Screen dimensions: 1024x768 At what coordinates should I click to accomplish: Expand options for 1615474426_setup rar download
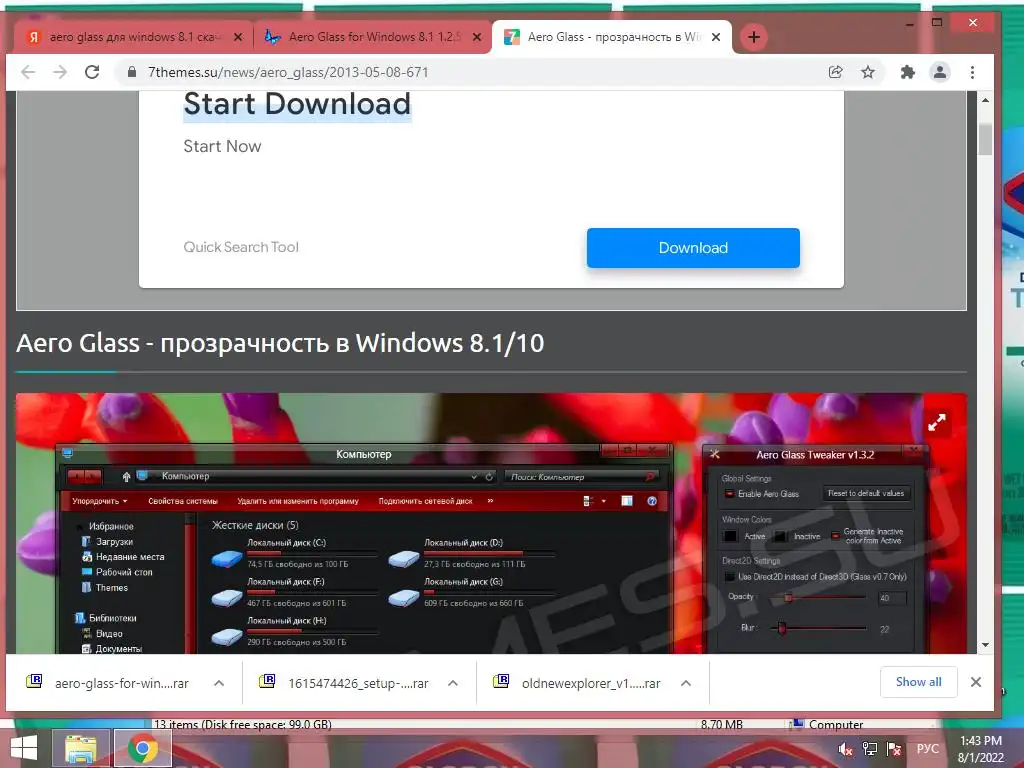[453, 683]
